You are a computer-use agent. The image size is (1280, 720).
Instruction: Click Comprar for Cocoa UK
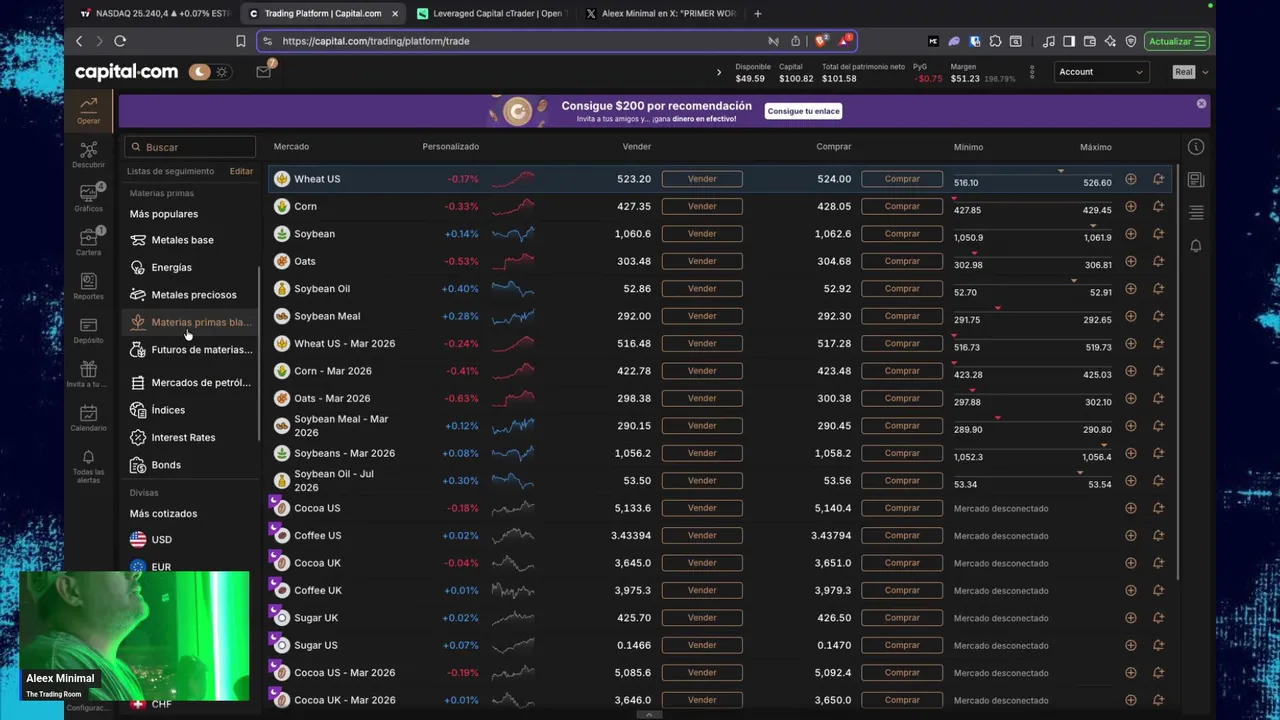[902, 563]
